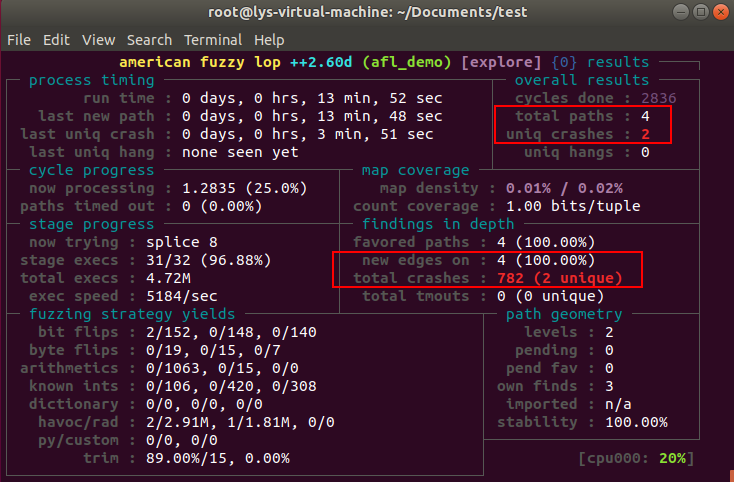The image size is (734, 482).
Task: Click the levels value 2
Action: (x=609, y=332)
